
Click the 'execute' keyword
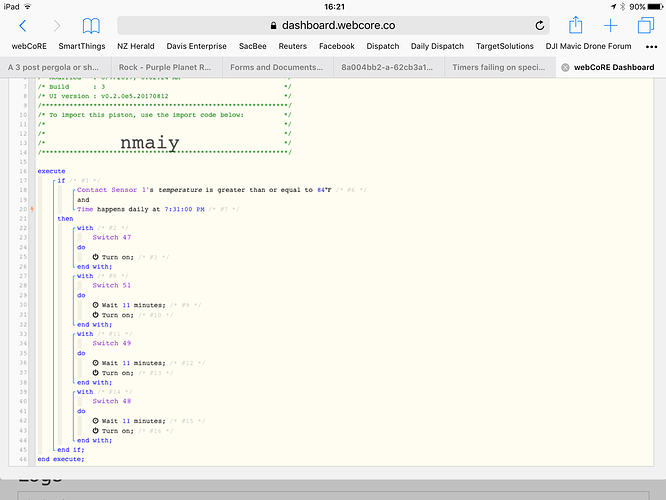(x=51, y=171)
